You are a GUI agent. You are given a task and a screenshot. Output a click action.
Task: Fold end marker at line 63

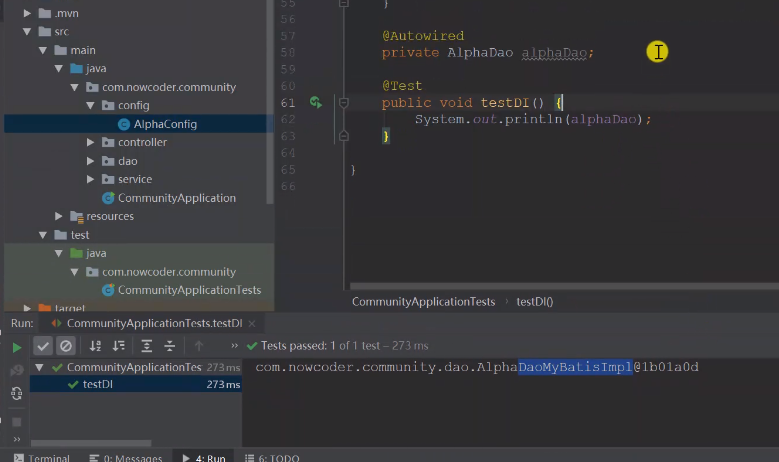pos(343,136)
